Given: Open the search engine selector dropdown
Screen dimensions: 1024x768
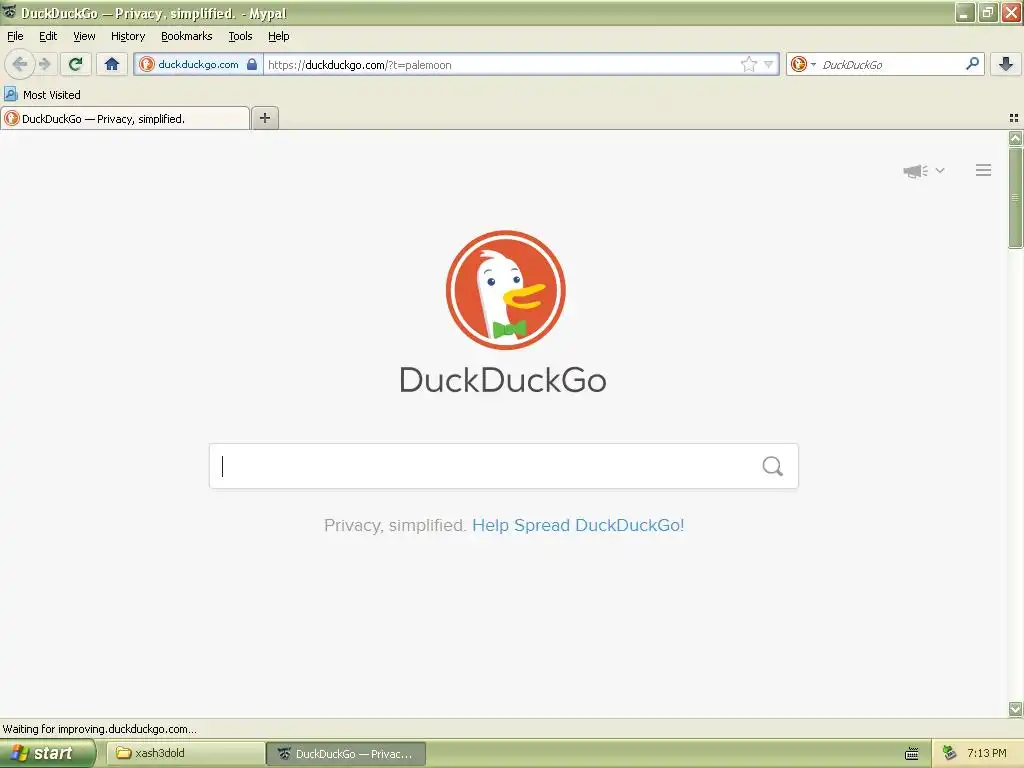Looking at the screenshot, I should (803, 64).
